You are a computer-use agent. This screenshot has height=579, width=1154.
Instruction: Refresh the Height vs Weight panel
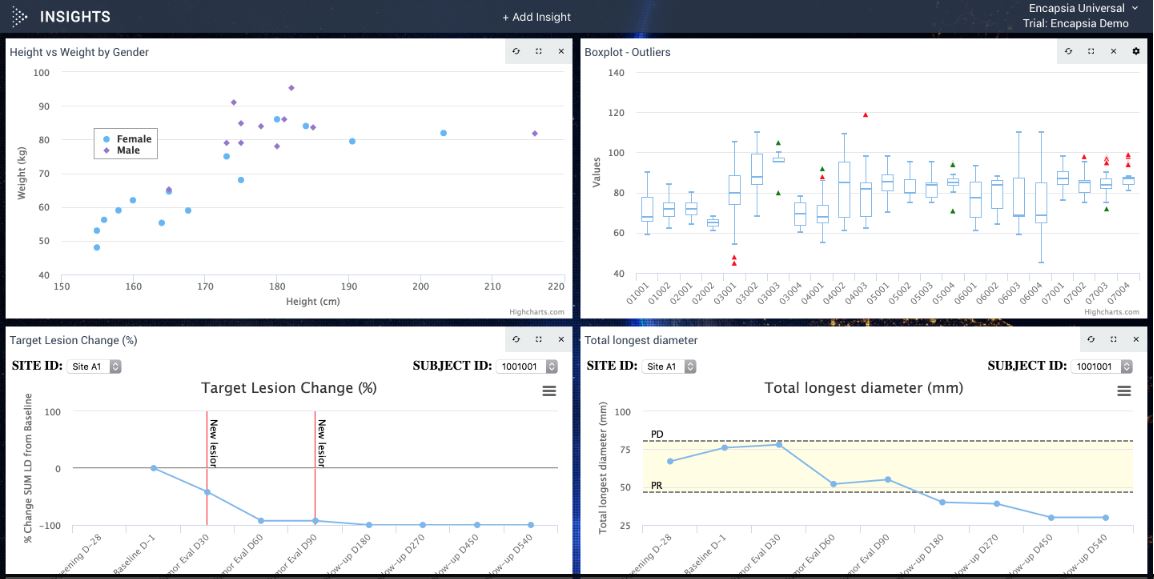(517, 51)
